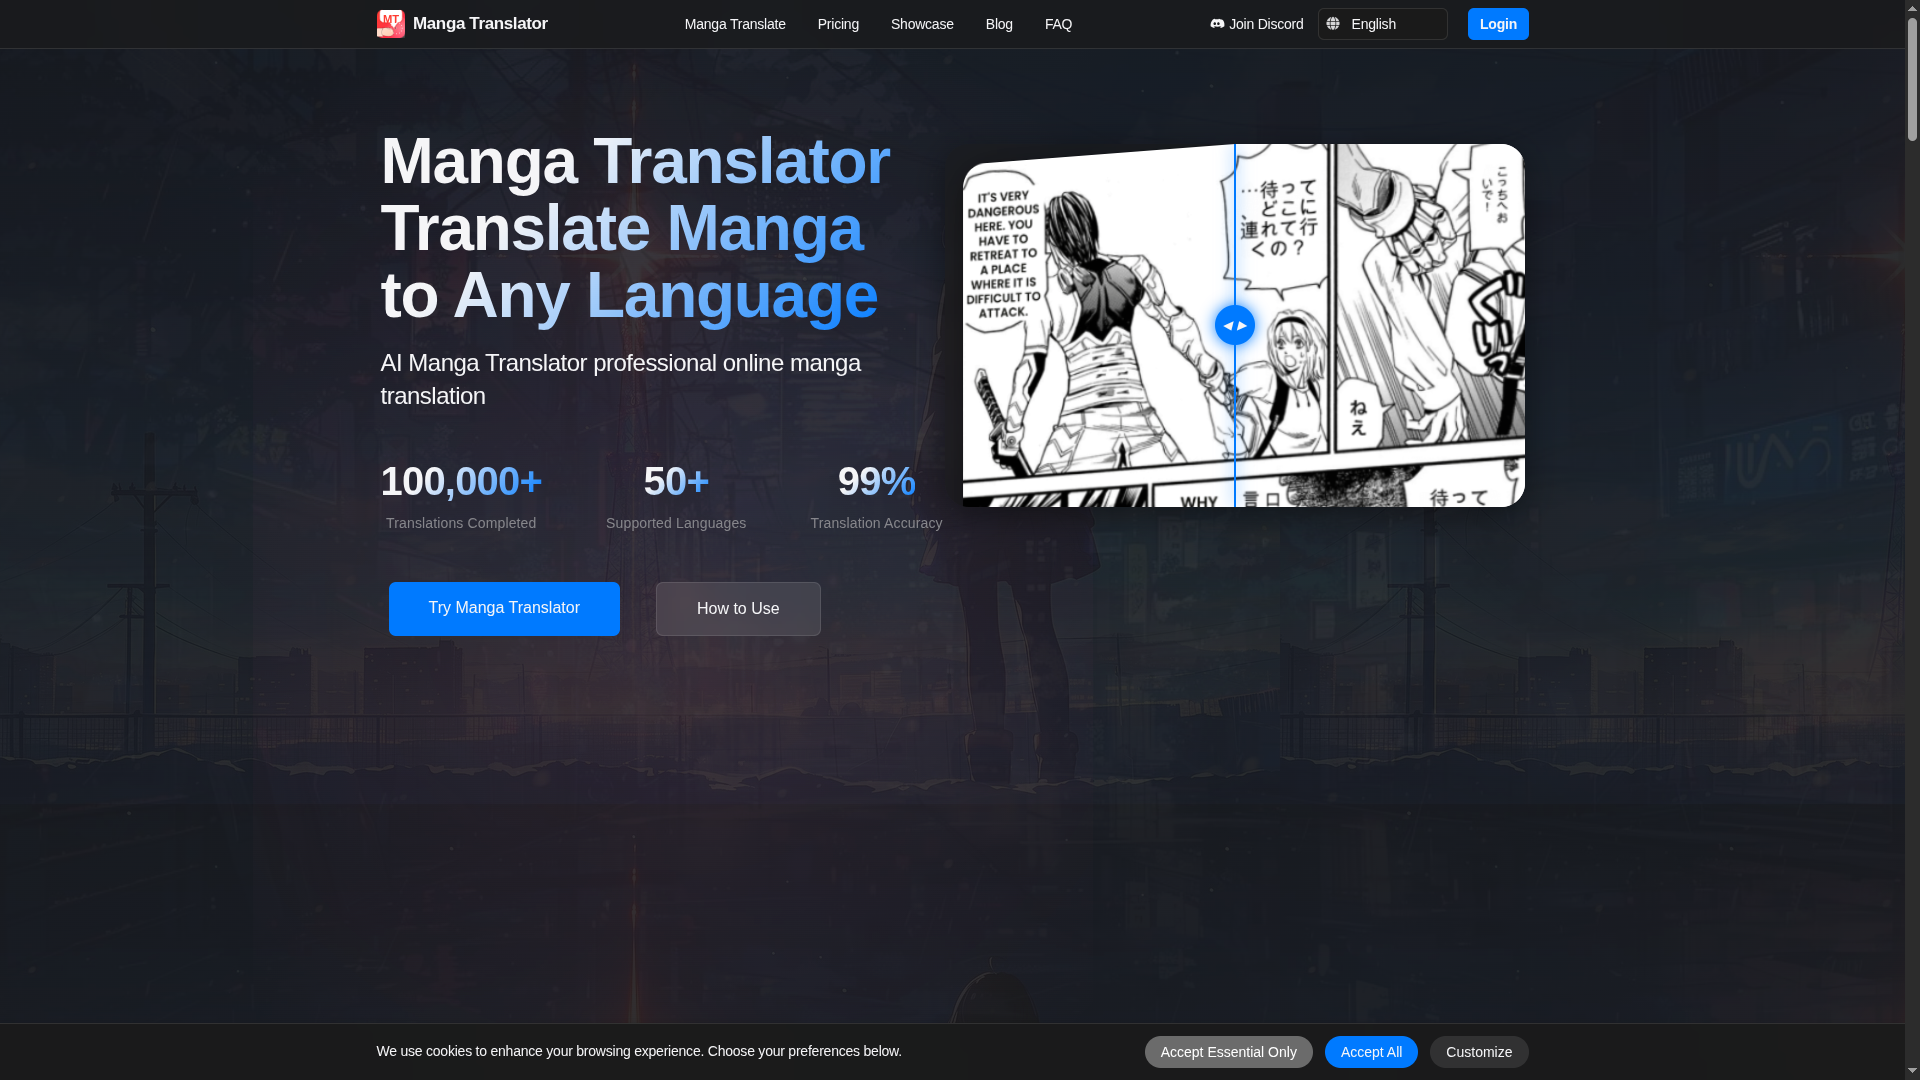Viewport: 1920px width, 1080px height.
Task: Click the Manga Translator logo icon
Action: [390, 23]
